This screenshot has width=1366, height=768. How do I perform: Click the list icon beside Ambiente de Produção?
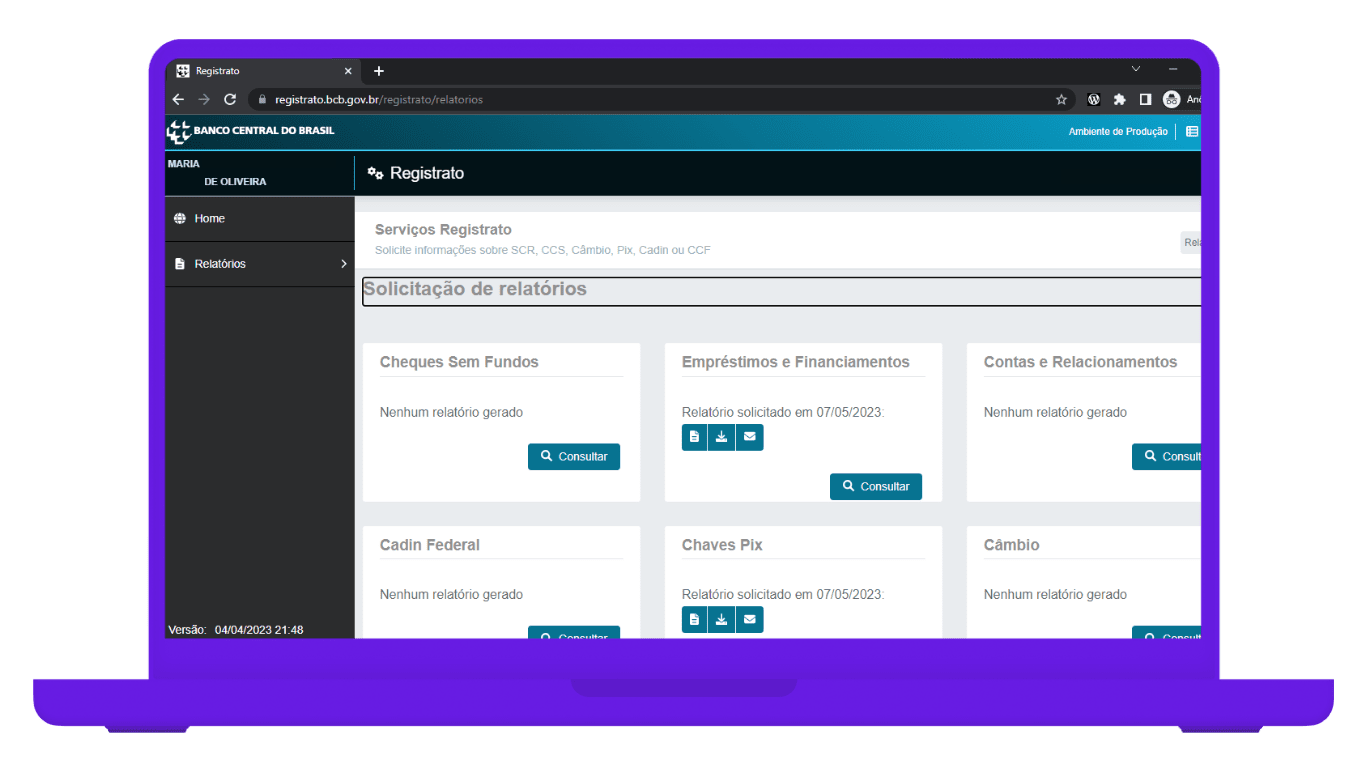click(x=1191, y=131)
